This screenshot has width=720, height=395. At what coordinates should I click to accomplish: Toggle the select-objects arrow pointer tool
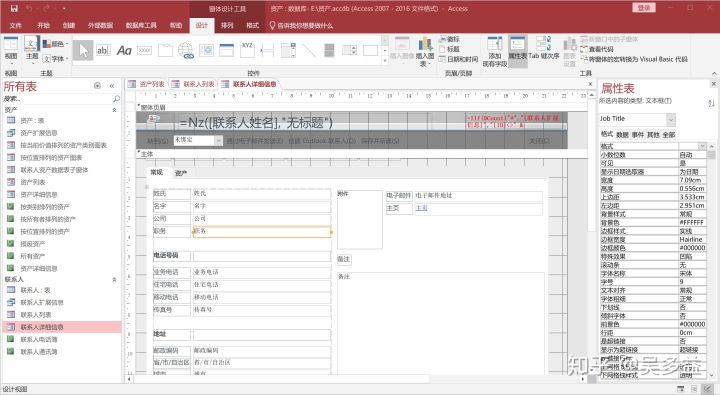pos(83,50)
